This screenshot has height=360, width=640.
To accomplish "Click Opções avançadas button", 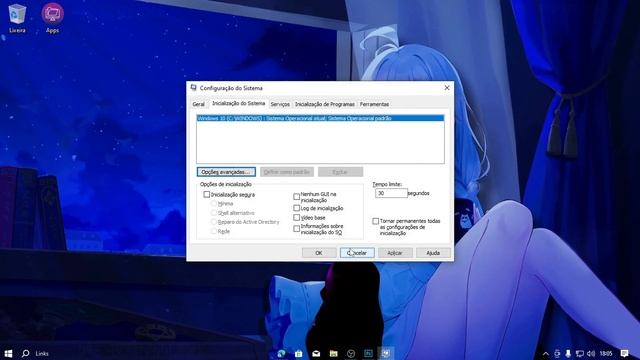I will (226, 172).
